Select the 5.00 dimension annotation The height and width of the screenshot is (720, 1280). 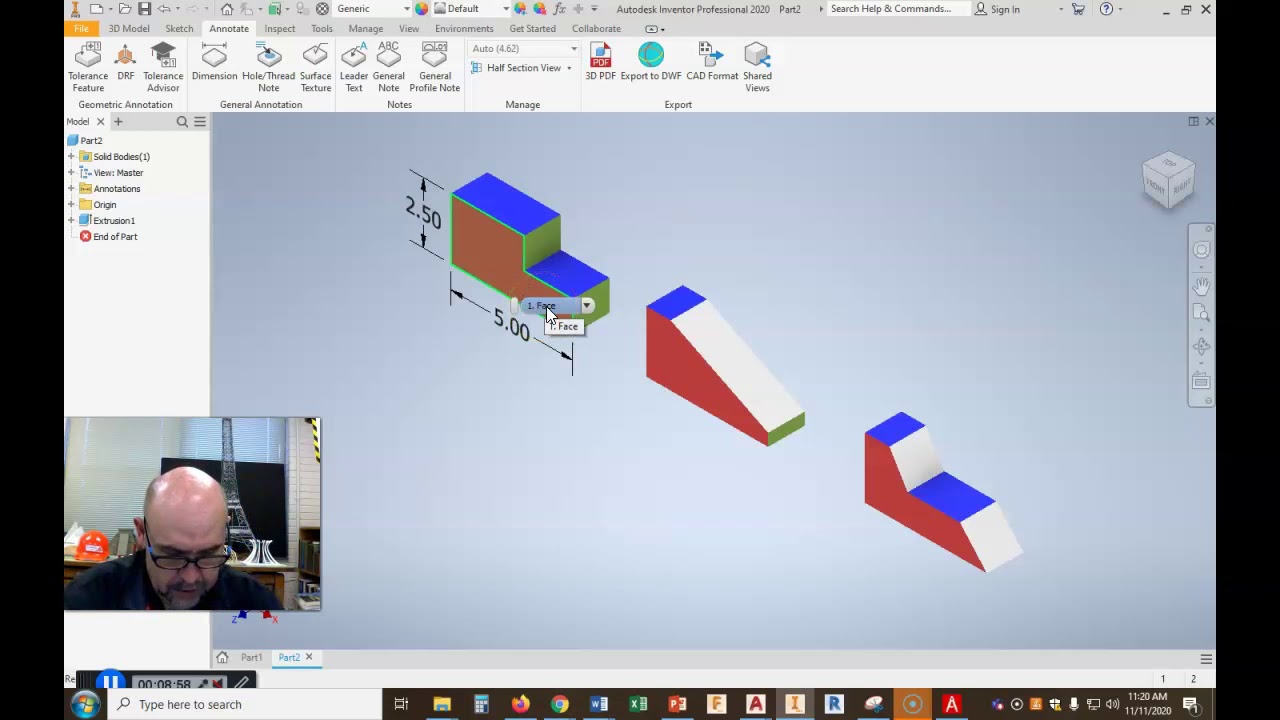pos(511,325)
